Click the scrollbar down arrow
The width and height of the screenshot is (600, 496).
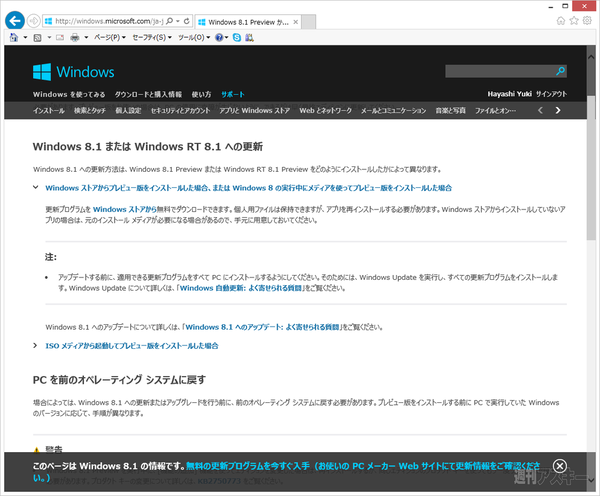click(x=591, y=480)
